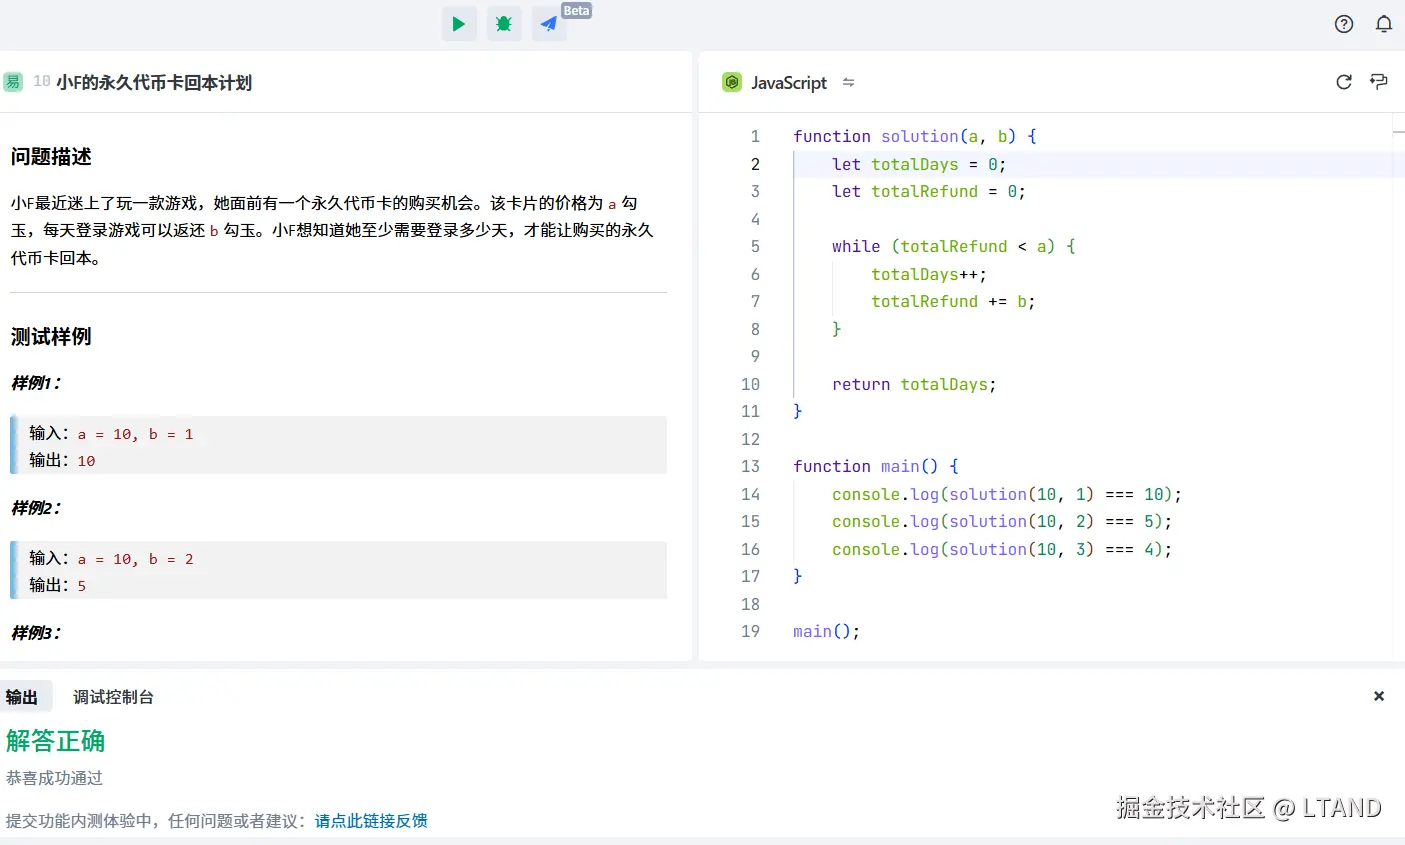Viewport: 1405px width, 845px height.
Task: Open the 请点此链接反馈 feedback link
Action: click(371, 820)
